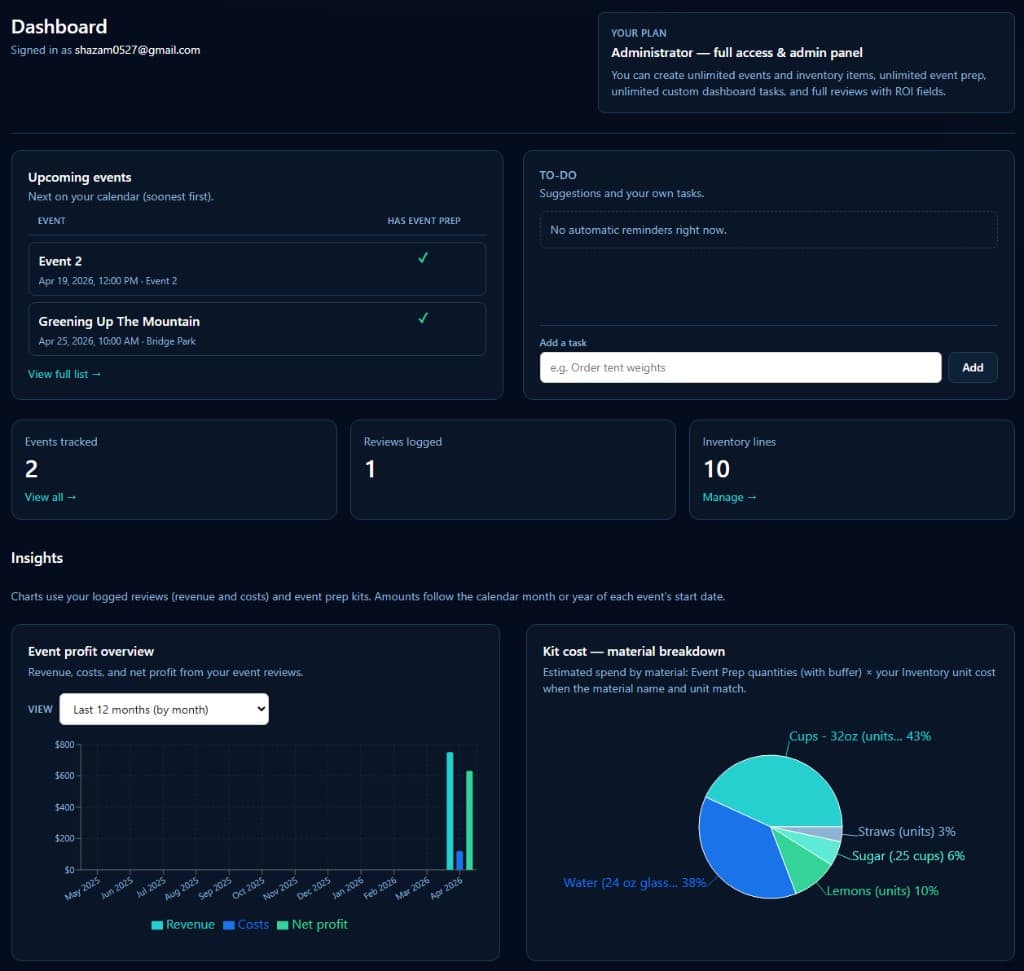Click View all under Events tracked

50,497
